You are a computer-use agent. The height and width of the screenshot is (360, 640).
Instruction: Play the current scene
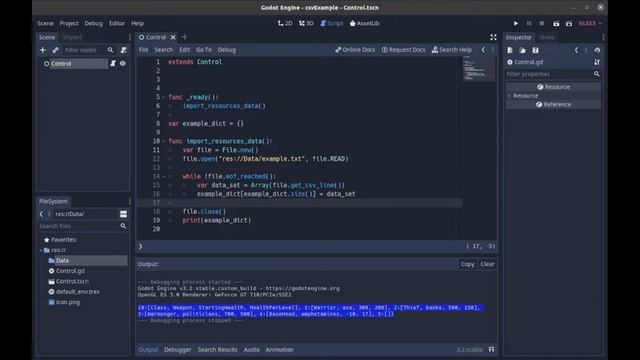pyautogui.click(x=556, y=24)
